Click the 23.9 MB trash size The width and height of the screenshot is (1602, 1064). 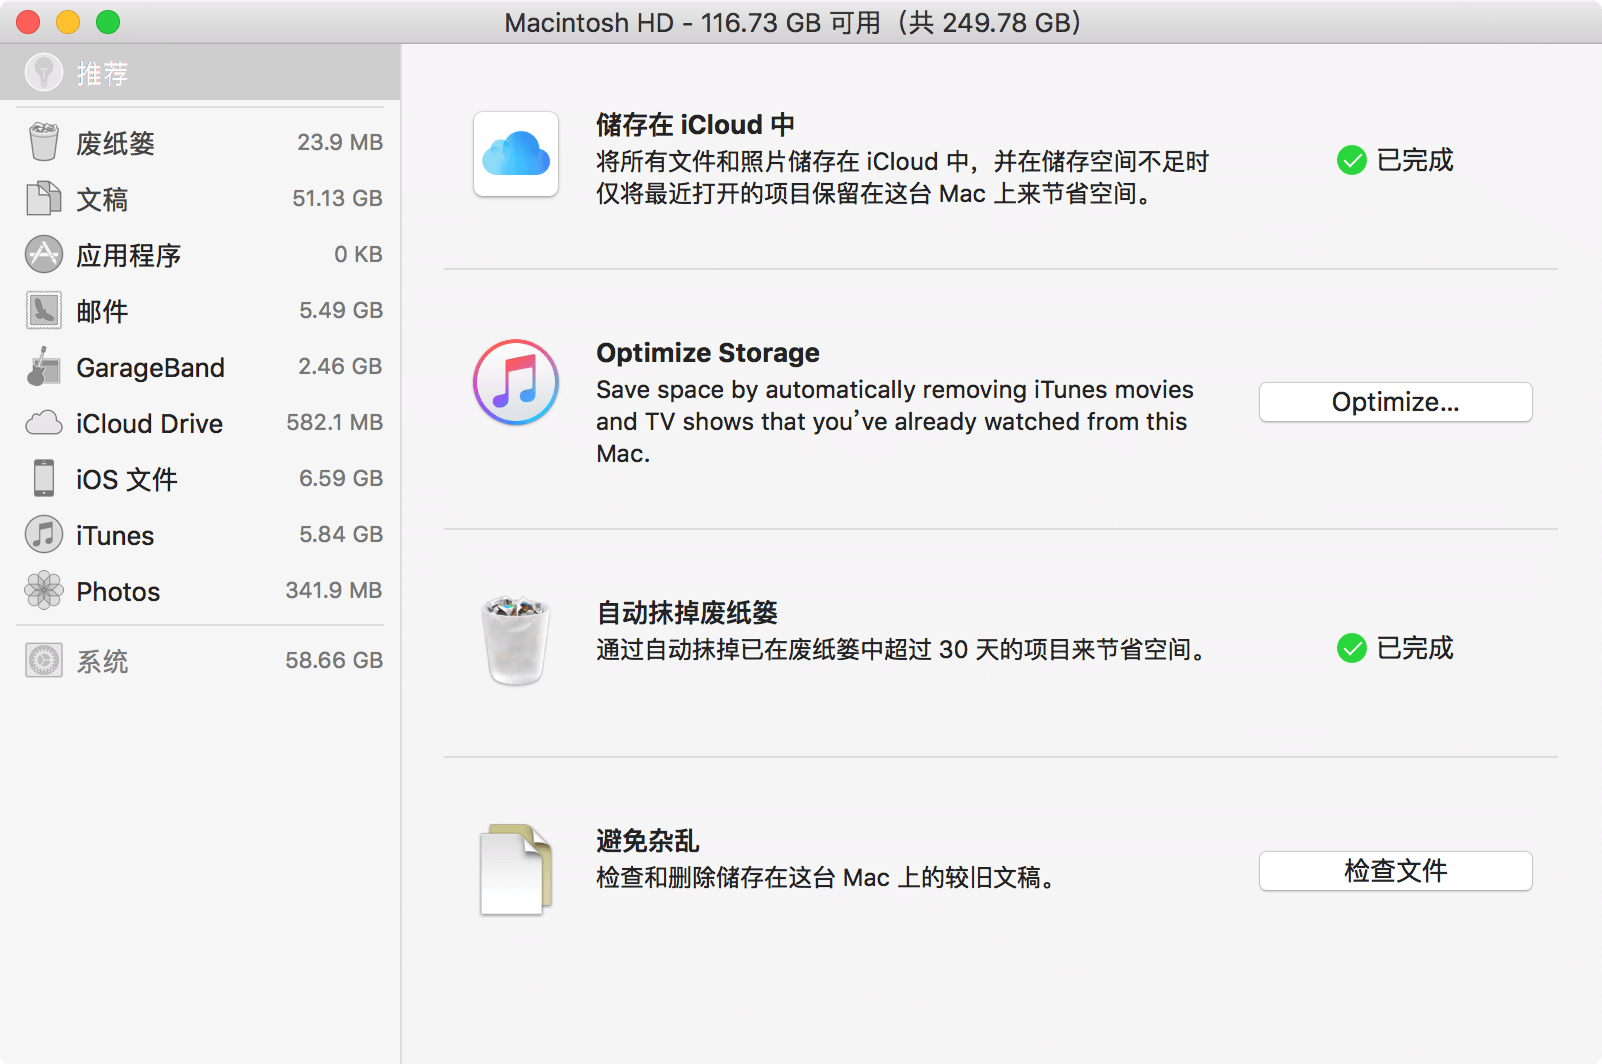[340, 142]
